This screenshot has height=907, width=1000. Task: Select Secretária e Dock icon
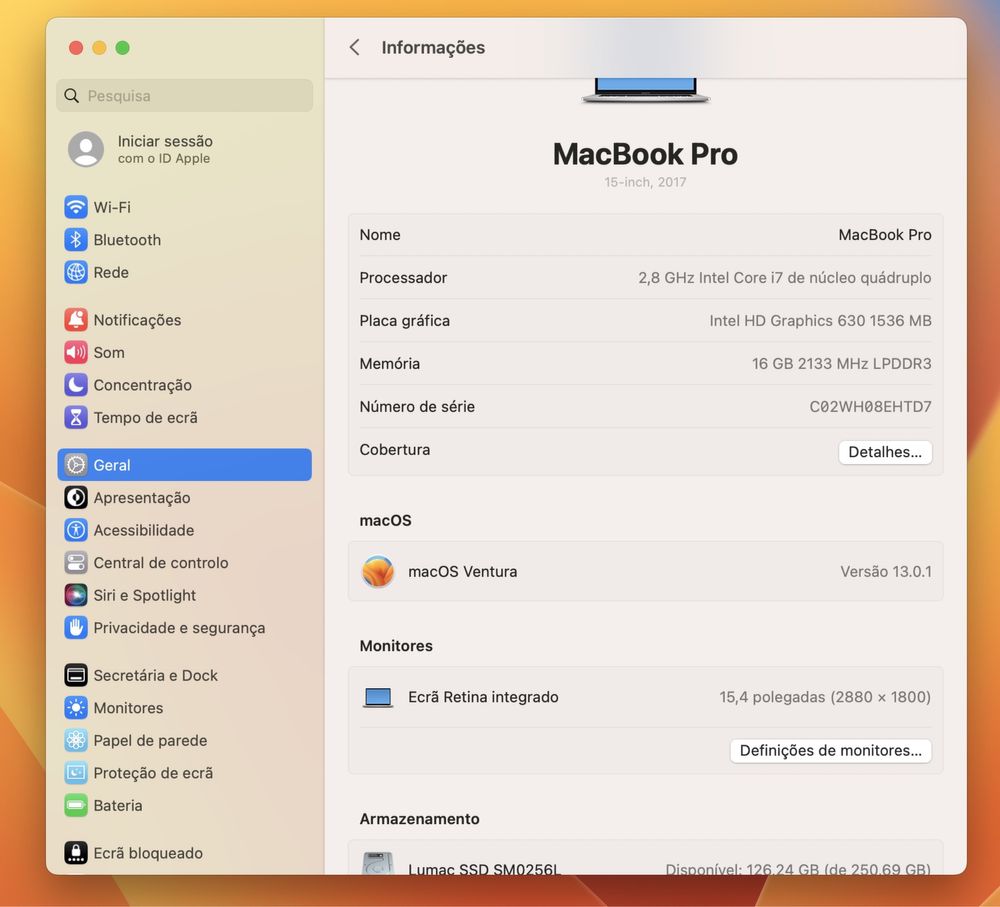pyautogui.click(x=76, y=675)
